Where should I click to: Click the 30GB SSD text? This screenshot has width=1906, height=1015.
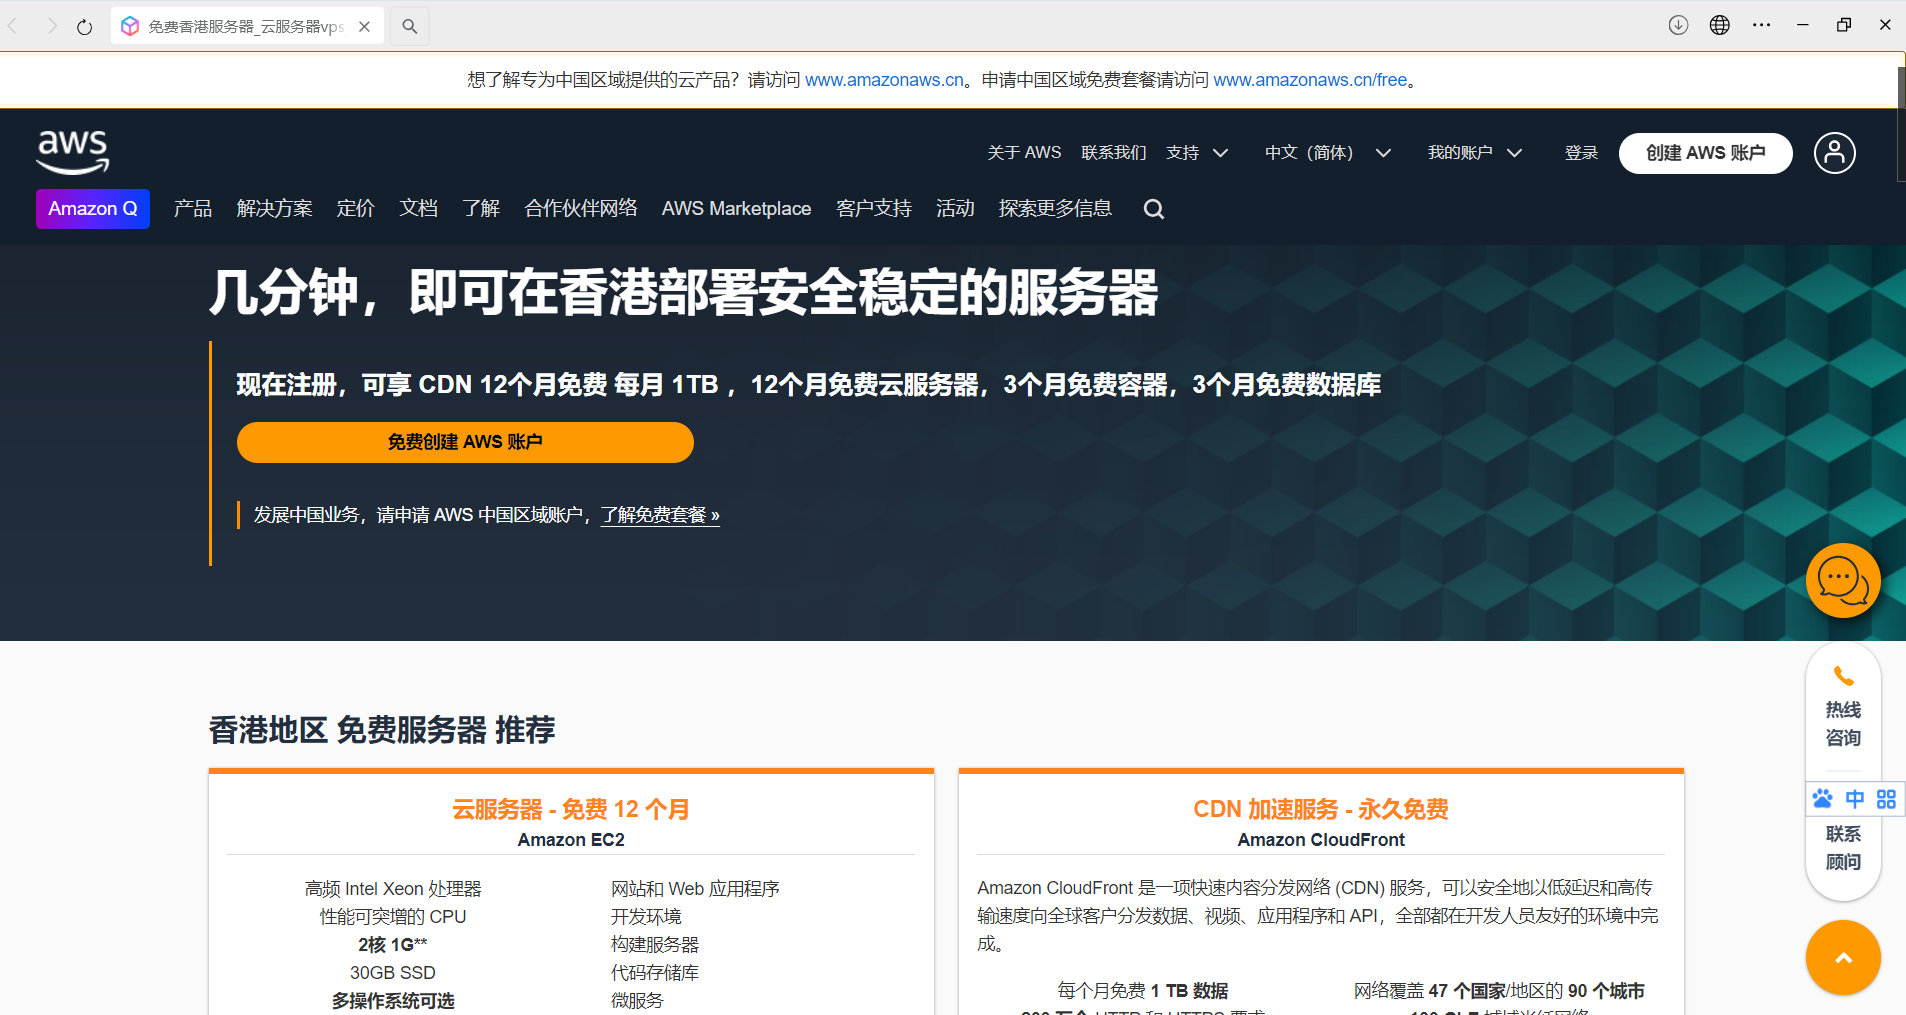click(393, 973)
